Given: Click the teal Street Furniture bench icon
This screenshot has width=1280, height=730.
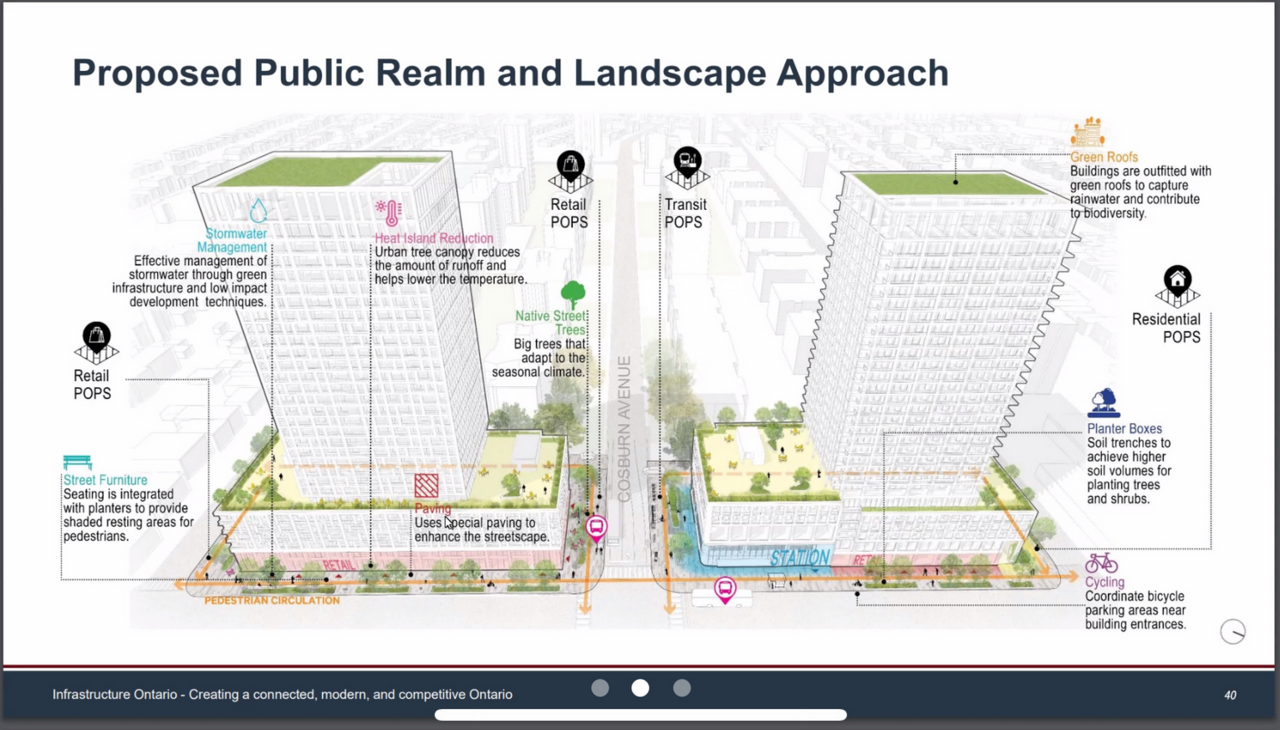Looking at the screenshot, I should pyautogui.click(x=77, y=462).
